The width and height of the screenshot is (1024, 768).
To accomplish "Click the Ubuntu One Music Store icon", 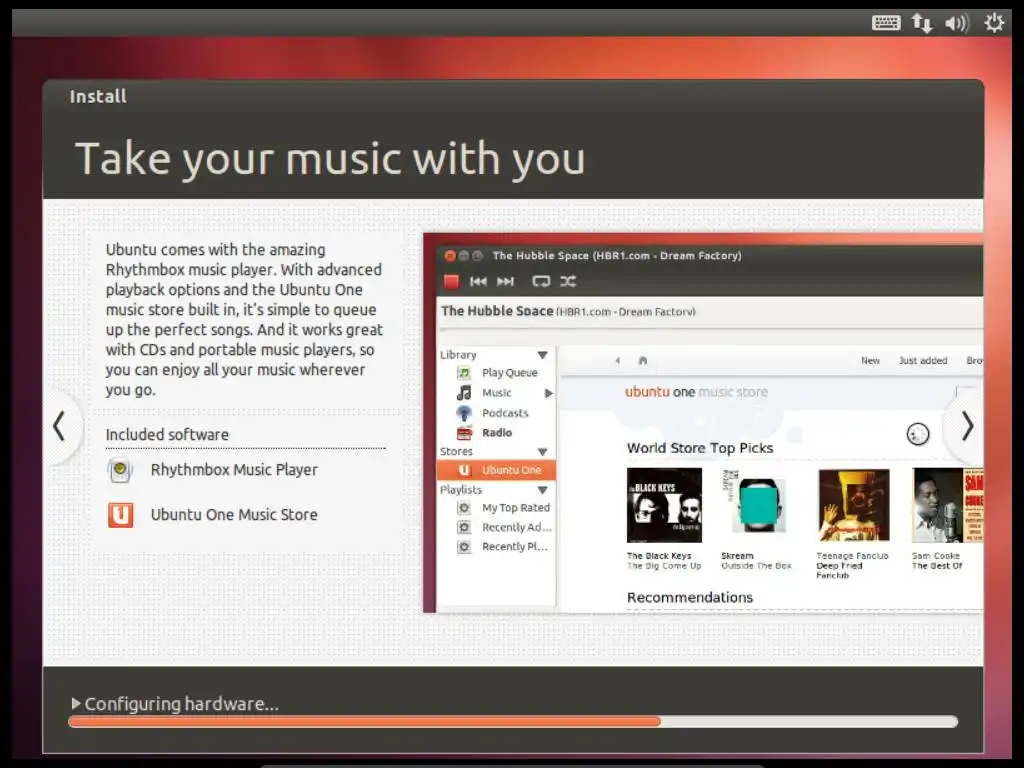I will click(x=121, y=515).
